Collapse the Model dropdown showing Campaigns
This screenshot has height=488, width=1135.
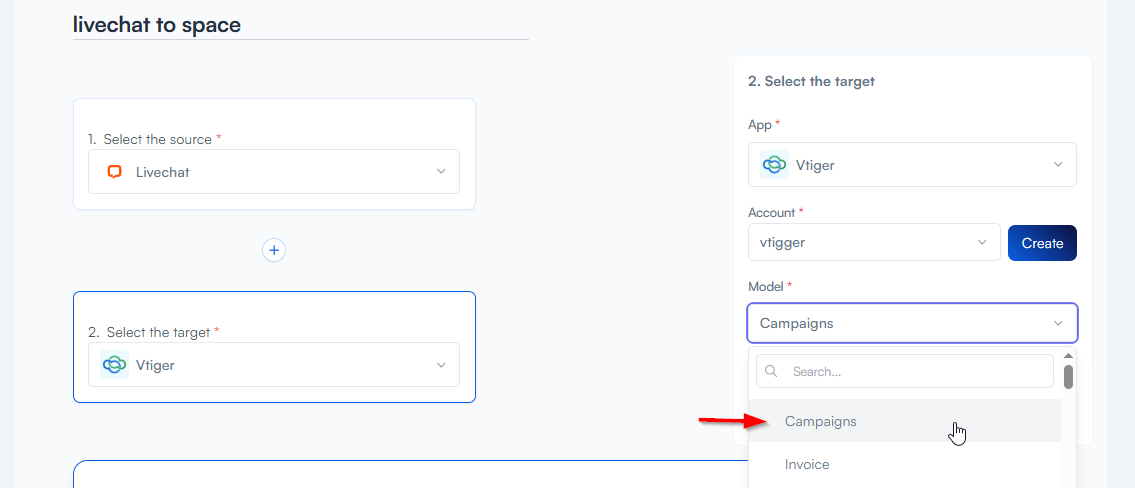click(x=1058, y=323)
